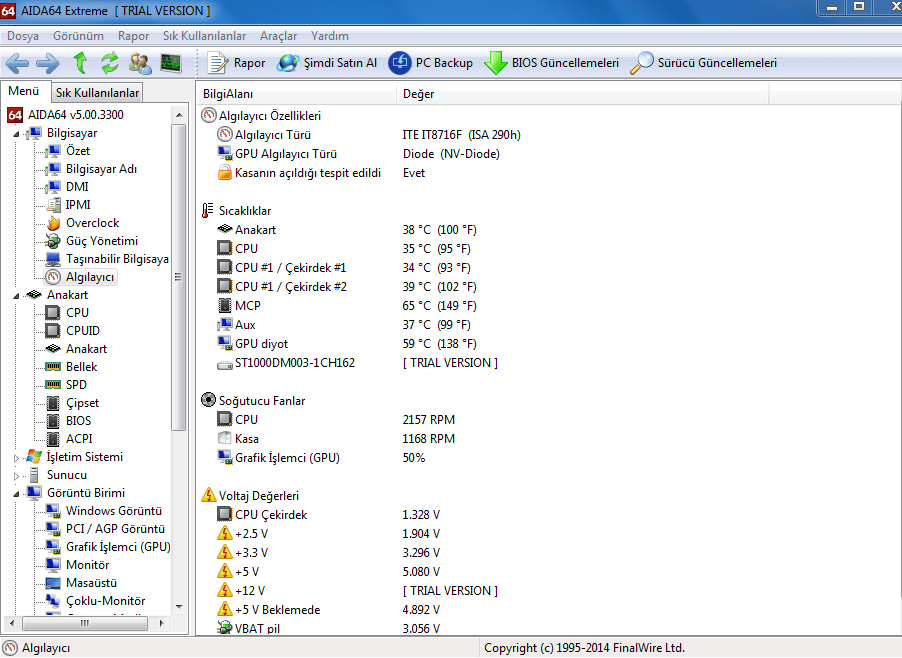902x658 pixels.
Task: Click tree panel horizontal scrollbar right arrow
Action: (x=162, y=623)
